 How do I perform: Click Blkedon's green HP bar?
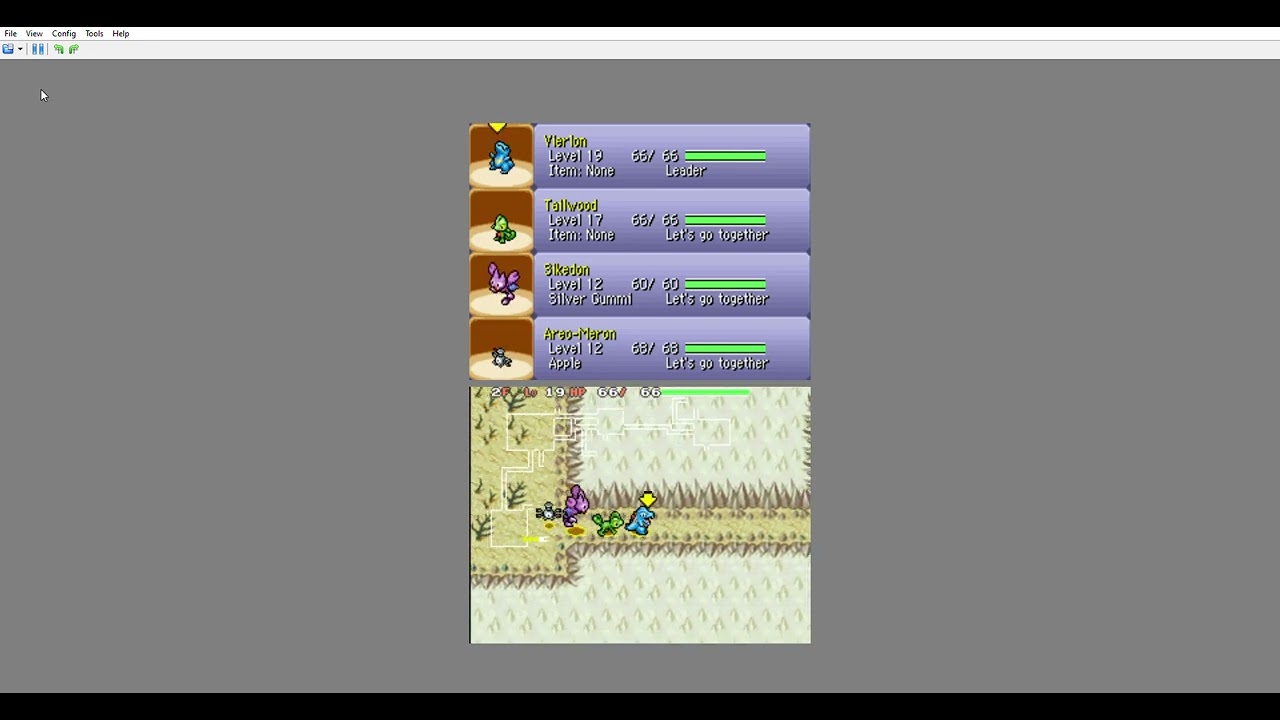pos(725,284)
